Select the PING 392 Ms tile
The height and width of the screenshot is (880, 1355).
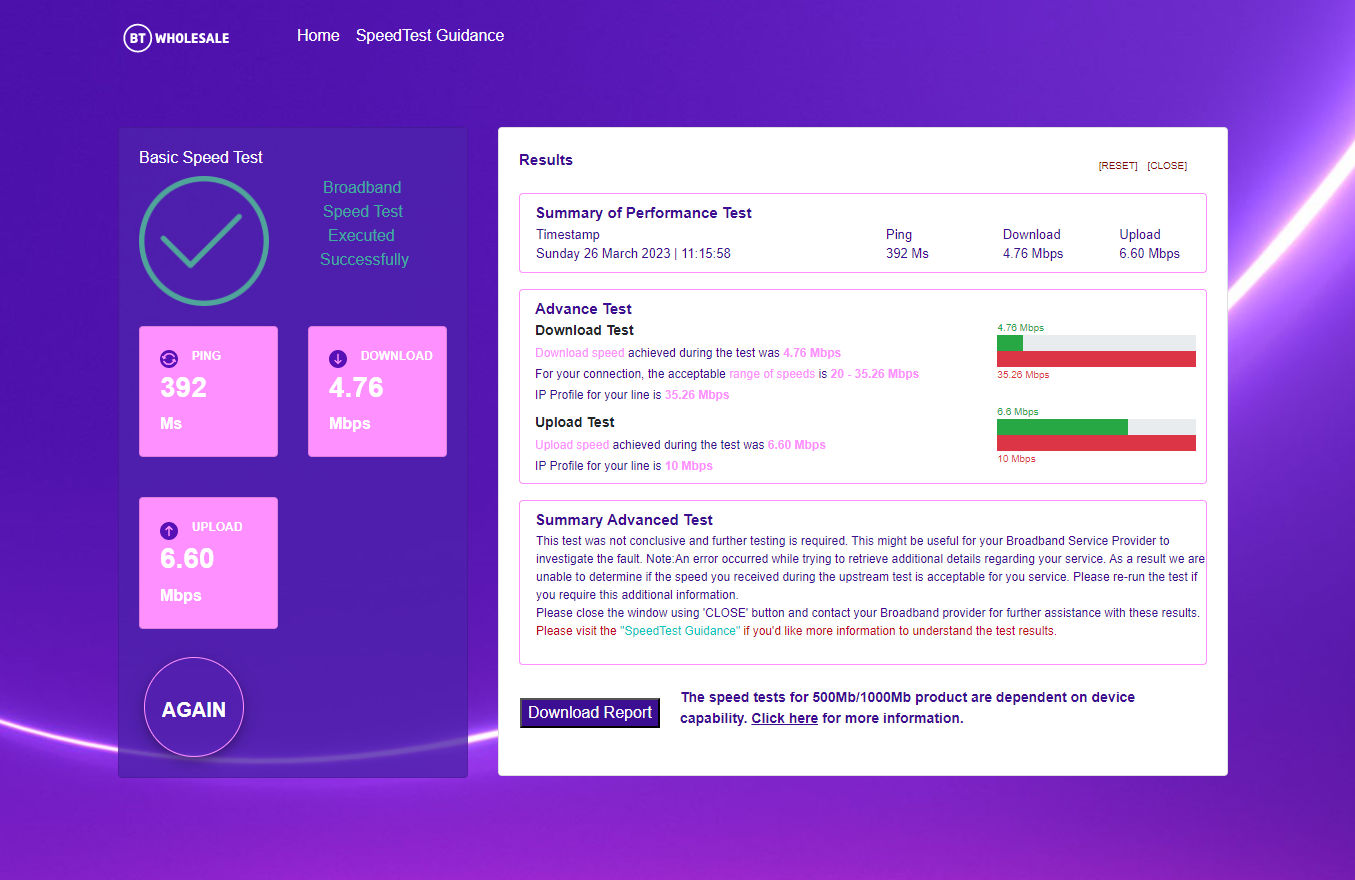click(208, 391)
